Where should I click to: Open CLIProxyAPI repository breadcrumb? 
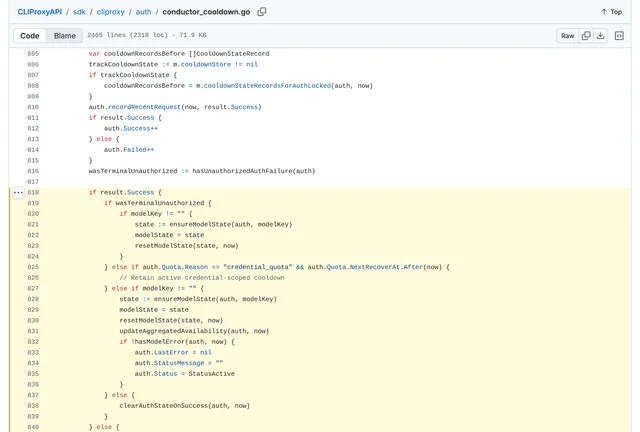tap(40, 12)
